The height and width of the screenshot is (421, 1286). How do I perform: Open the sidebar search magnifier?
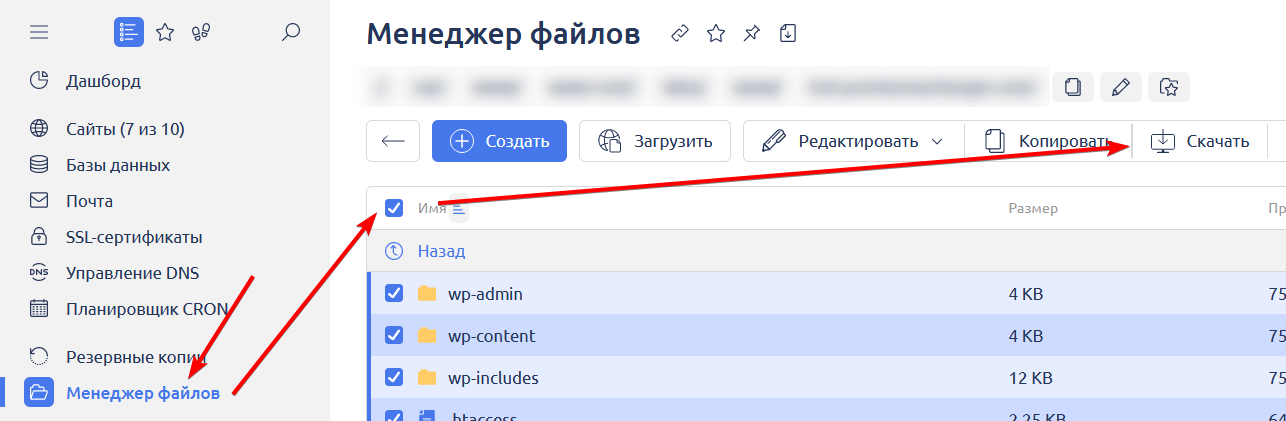coord(291,33)
